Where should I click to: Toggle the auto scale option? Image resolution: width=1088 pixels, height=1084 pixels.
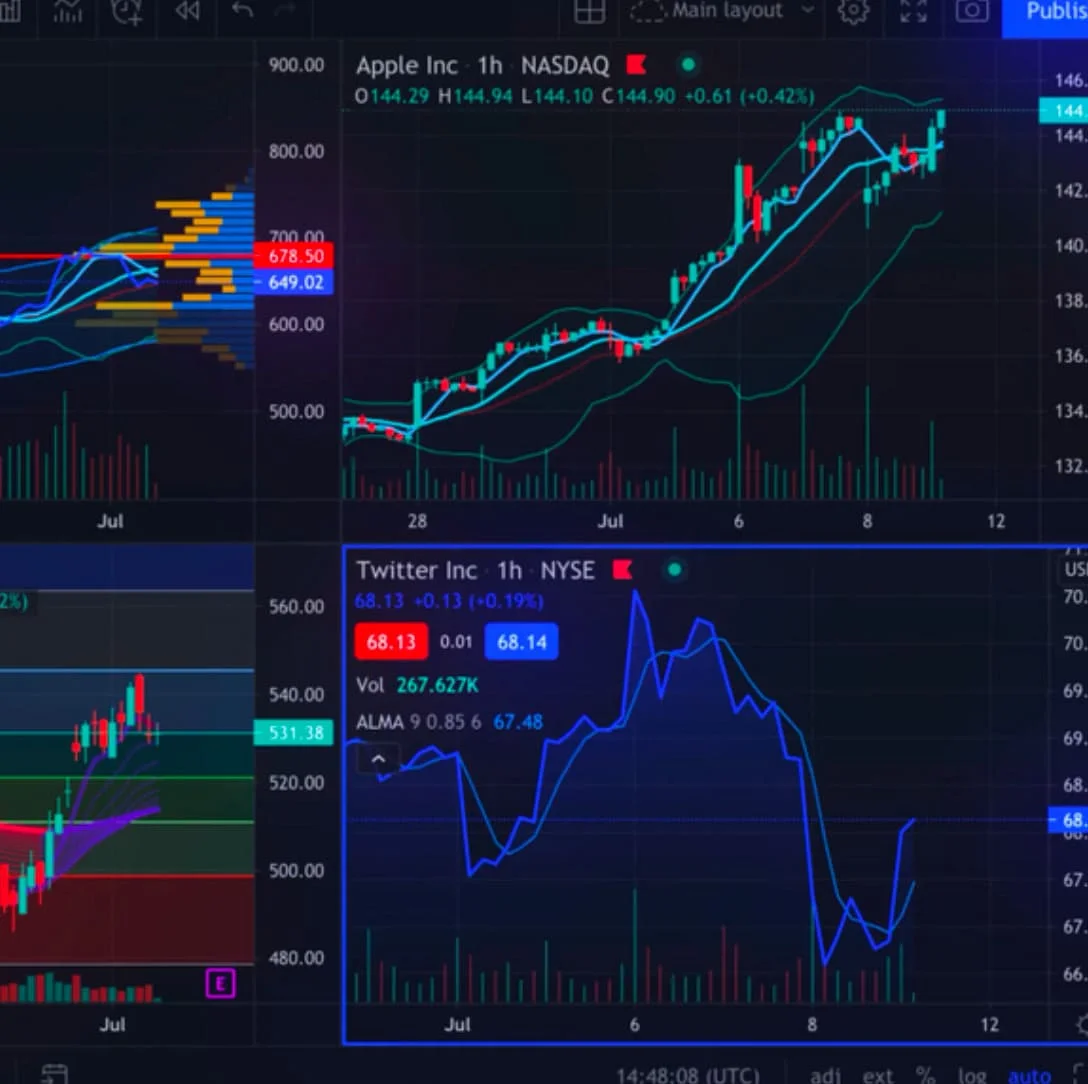pyautogui.click(x=1029, y=1075)
